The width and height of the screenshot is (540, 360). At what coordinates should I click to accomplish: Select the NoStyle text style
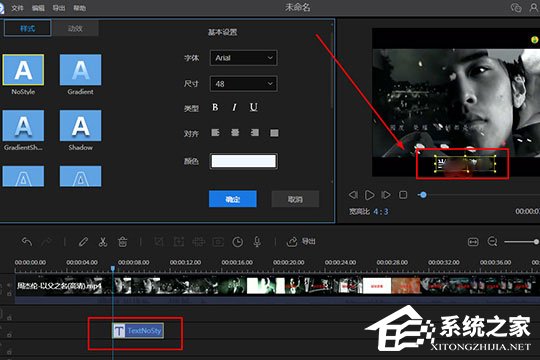tap(23, 70)
